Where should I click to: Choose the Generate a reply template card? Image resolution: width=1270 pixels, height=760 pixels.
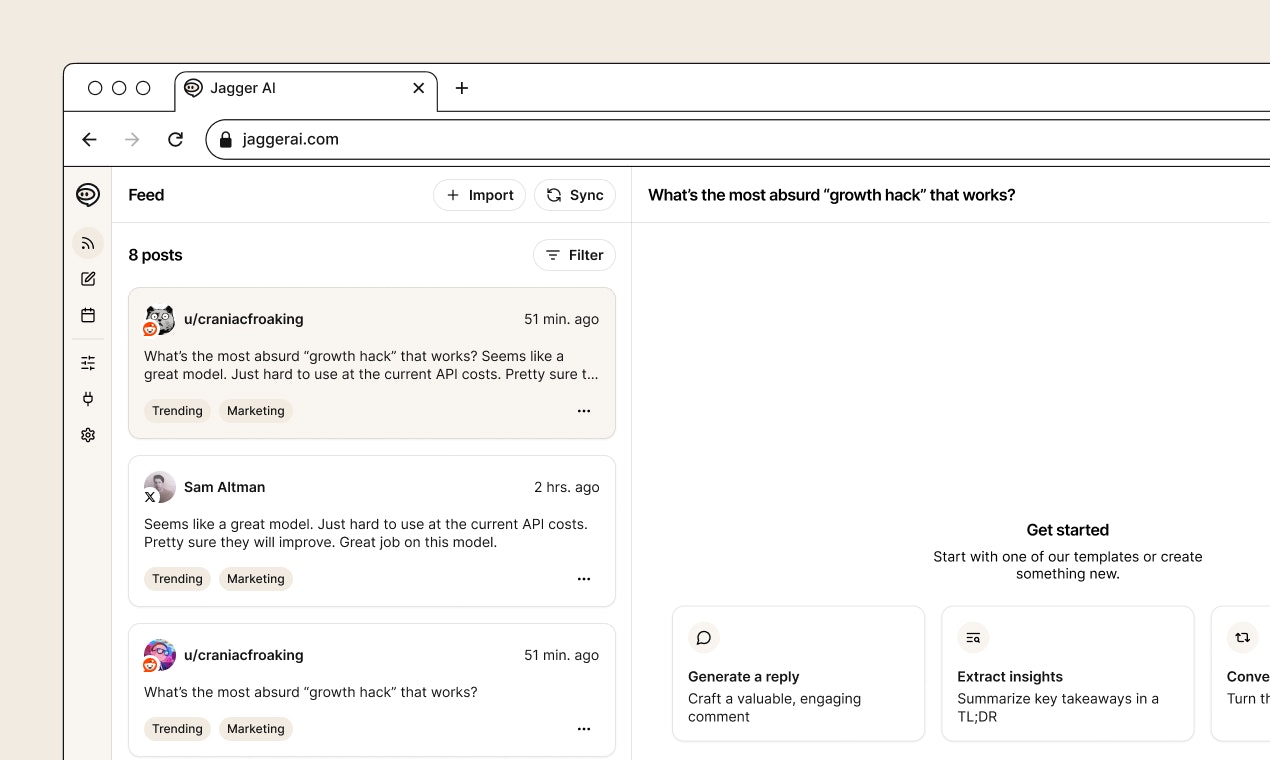click(798, 673)
